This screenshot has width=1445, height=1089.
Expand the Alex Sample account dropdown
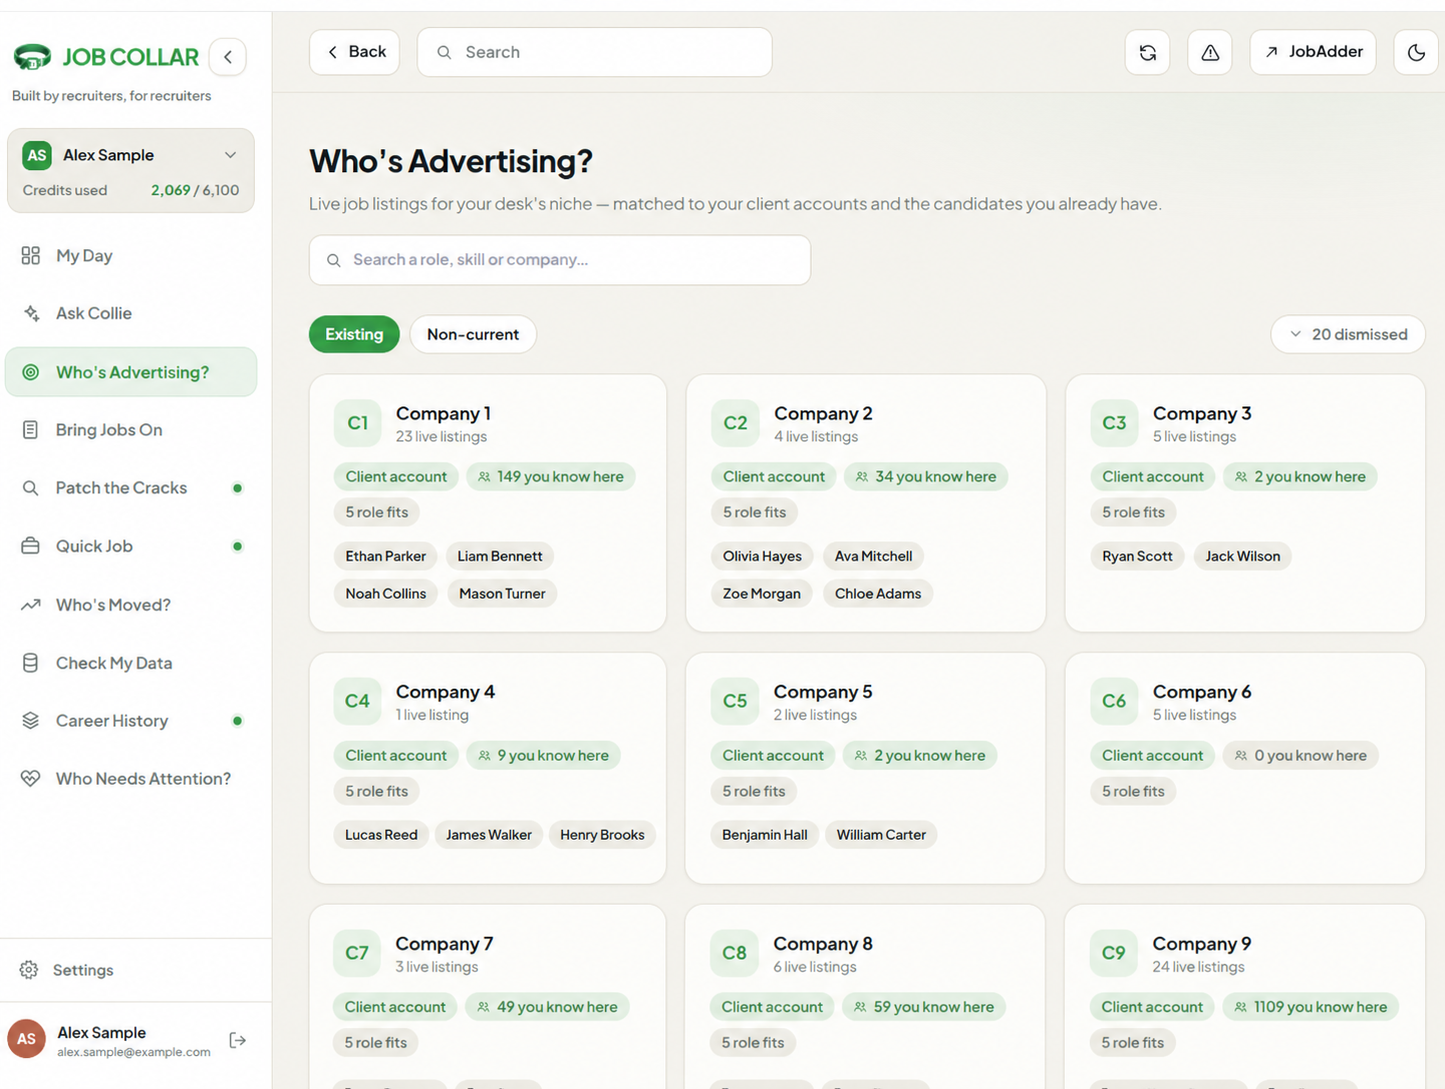coord(230,155)
